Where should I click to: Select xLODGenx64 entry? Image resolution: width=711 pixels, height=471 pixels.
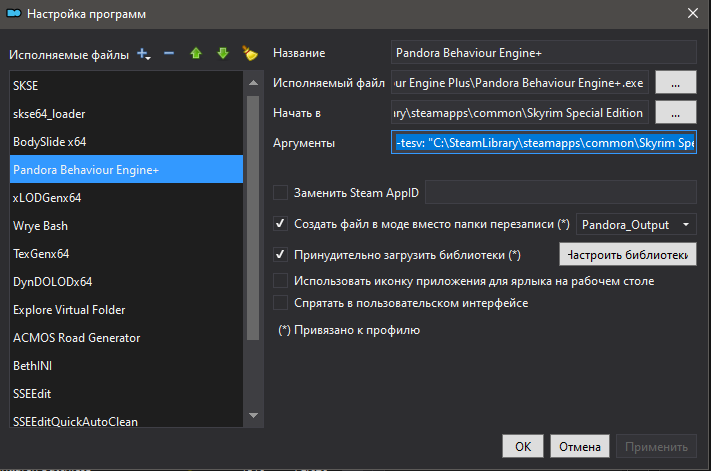[127, 197]
